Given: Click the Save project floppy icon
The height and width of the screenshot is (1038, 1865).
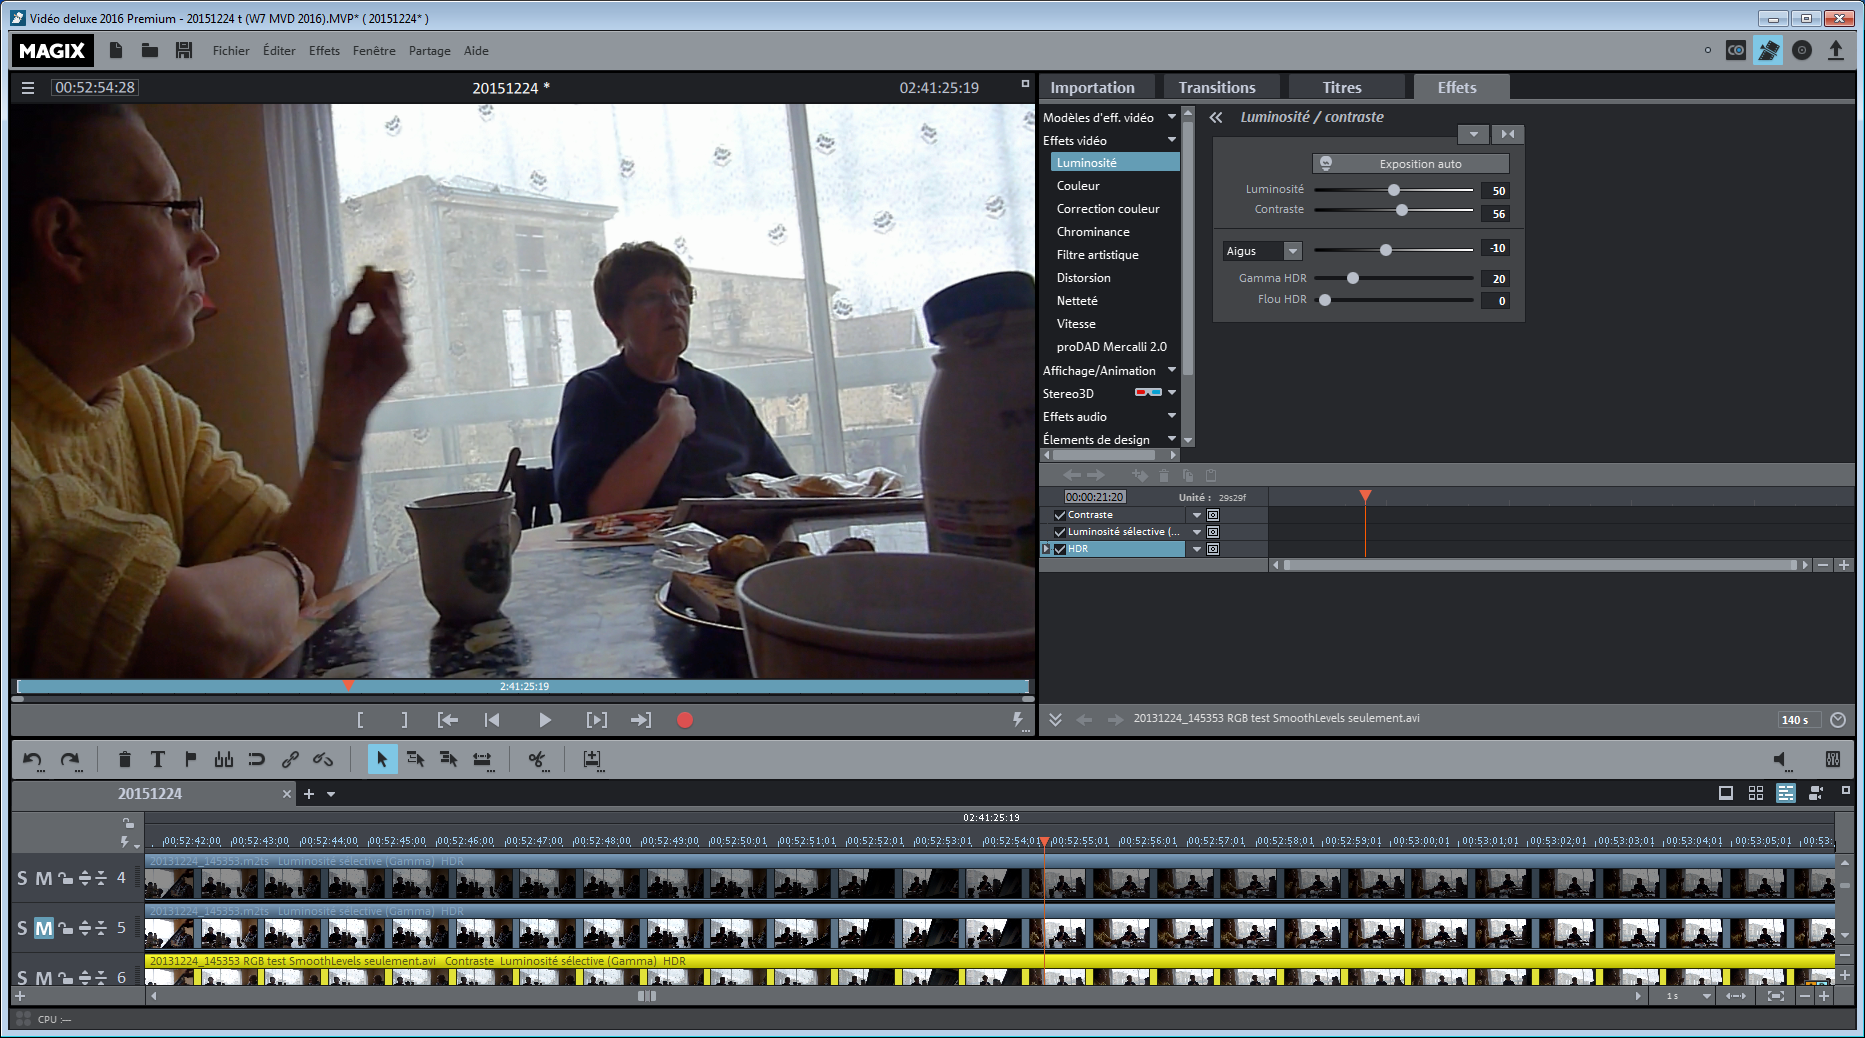Looking at the screenshot, I should click(184, 50).
